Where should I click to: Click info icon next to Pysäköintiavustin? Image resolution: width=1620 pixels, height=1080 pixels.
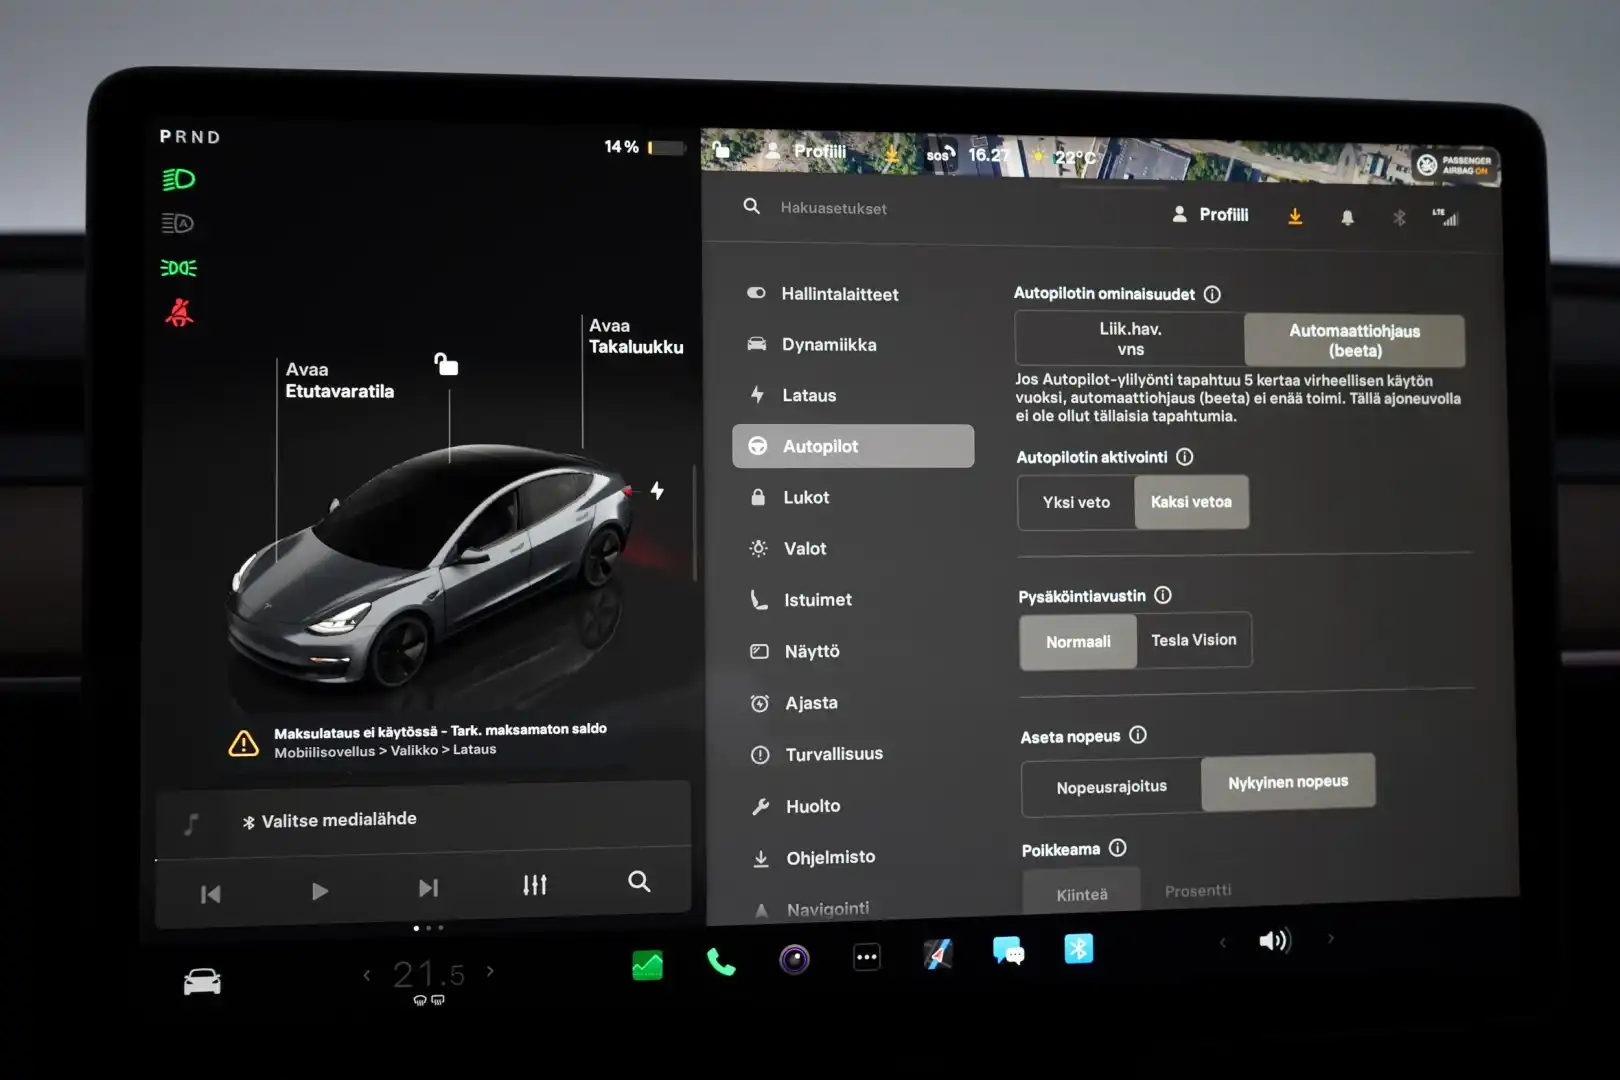point(1163,595)
